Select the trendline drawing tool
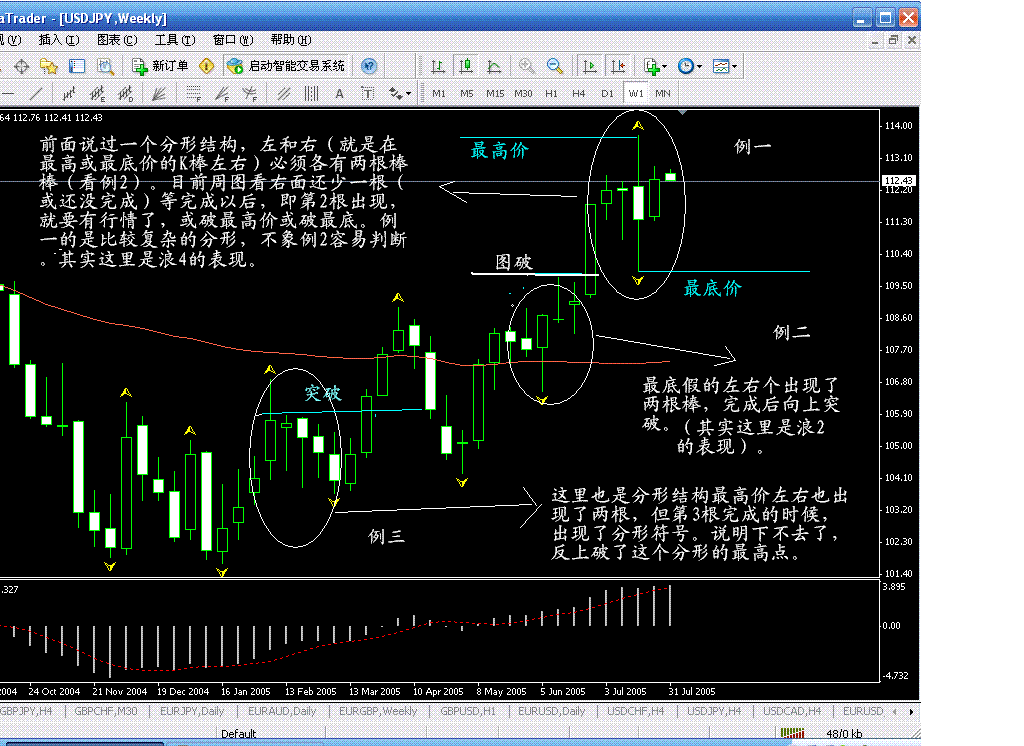The image size is (1024, 746). pyautogui.click(x=37, y=94)
